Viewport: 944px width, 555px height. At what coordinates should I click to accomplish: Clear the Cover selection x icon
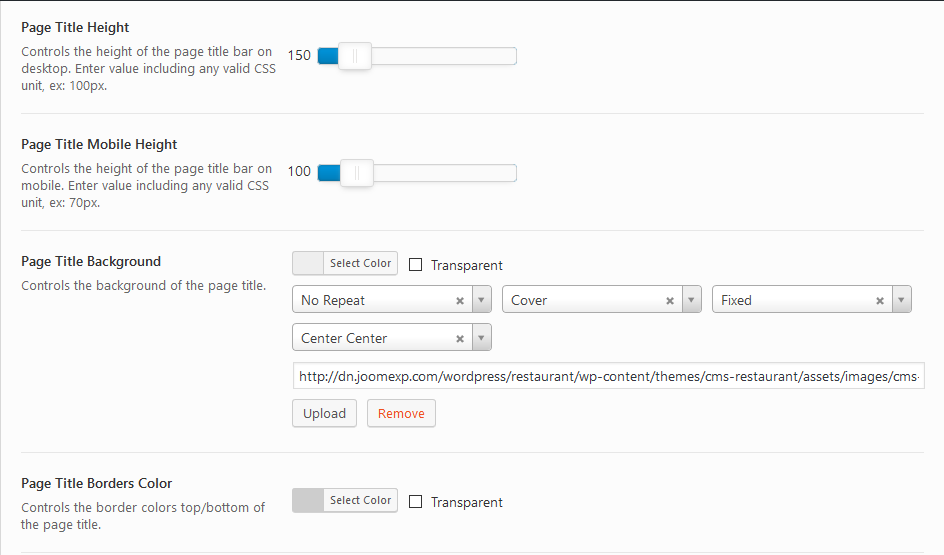tap(669, 300)
